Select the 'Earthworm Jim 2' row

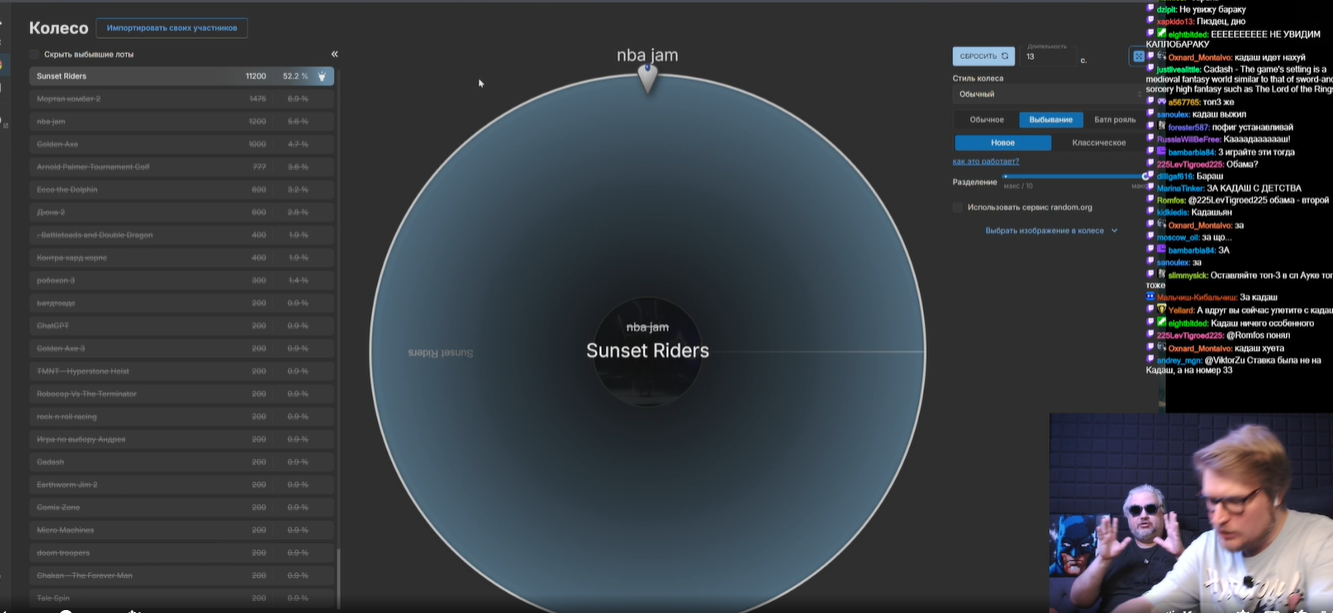[181, 484]
